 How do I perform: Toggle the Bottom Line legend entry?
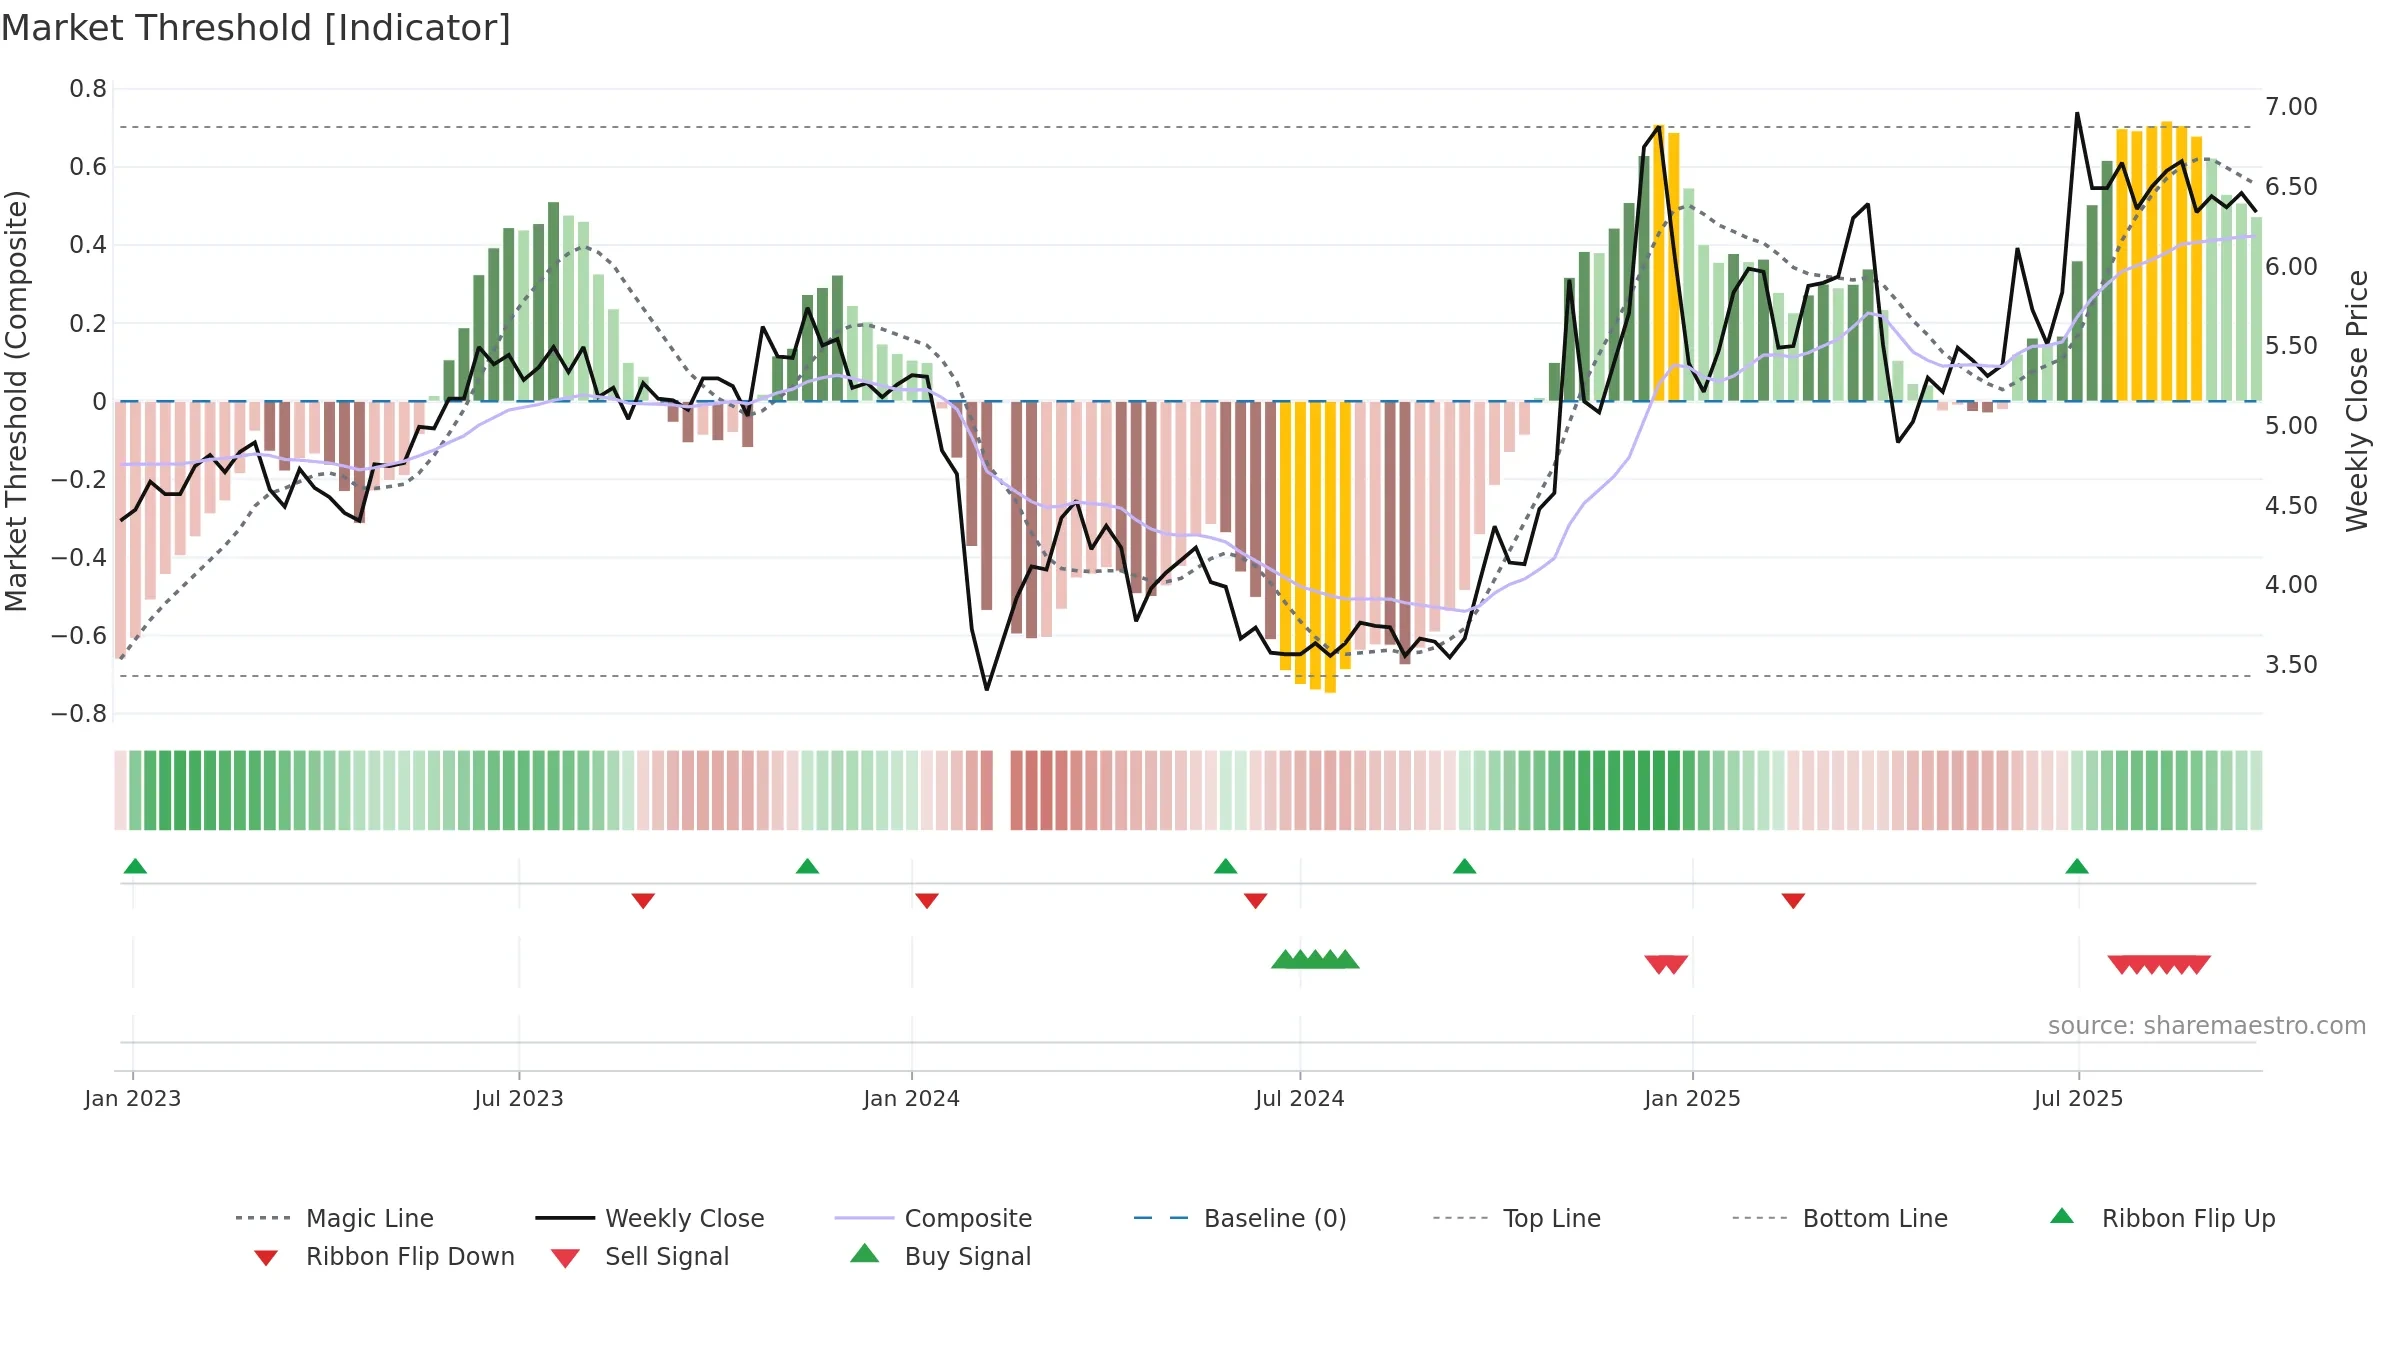tap(1840, 1218)
